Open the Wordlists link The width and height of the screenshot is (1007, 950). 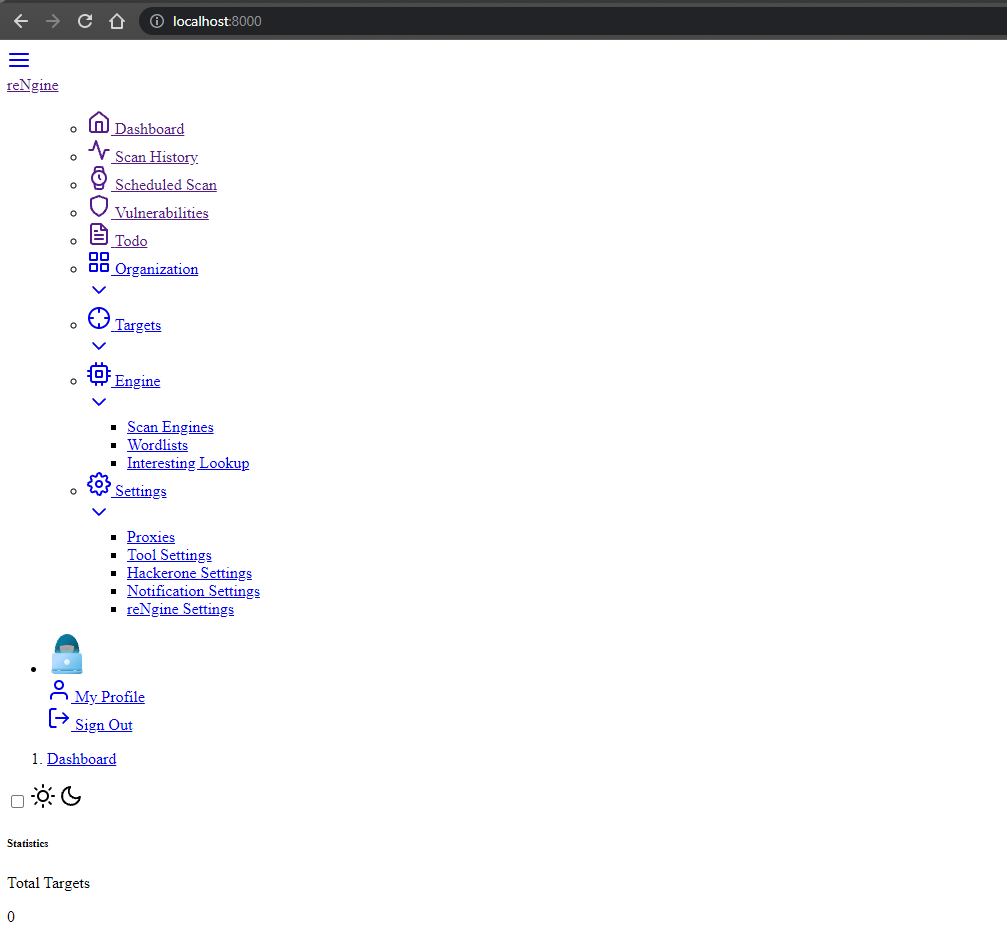157,445
